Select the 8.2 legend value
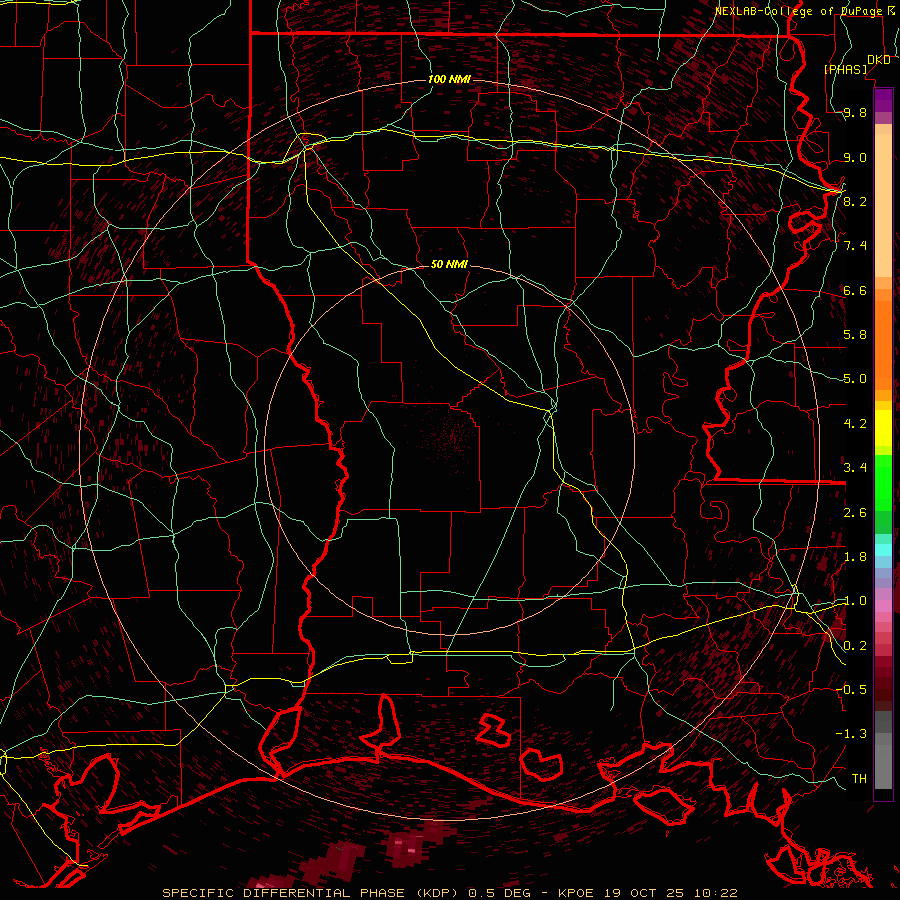The width and height of the screenshot is (900, 900). click(855, 201)
